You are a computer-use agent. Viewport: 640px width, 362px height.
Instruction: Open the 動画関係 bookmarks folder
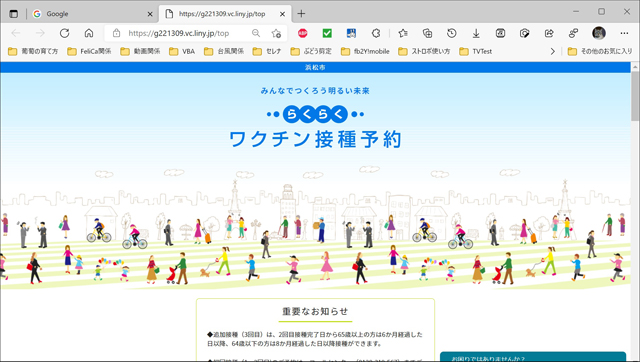140,51
